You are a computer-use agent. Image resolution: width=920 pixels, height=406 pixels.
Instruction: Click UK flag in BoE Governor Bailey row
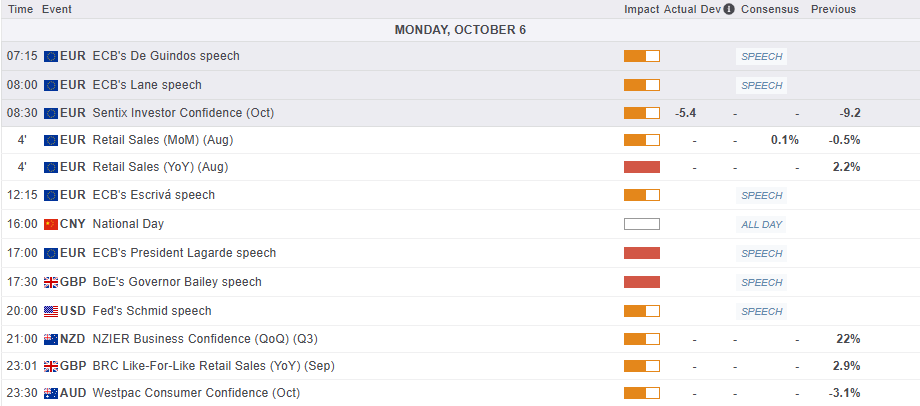[51, 282]
